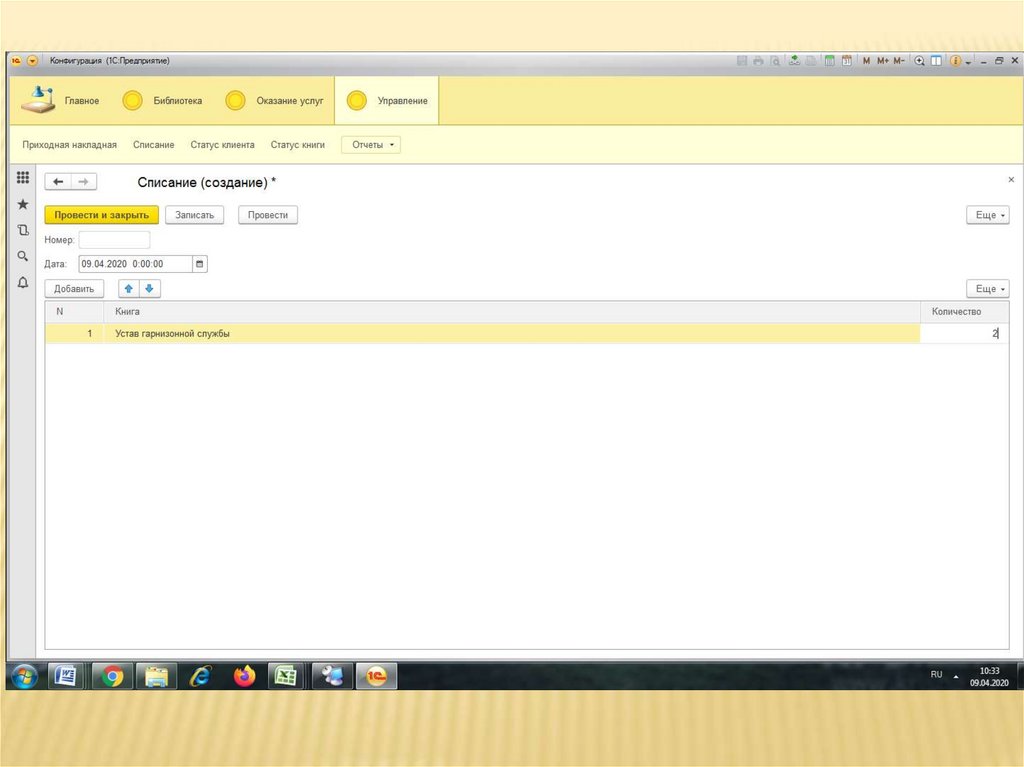Open the 1C main menu dropdown arrow
Viewport: 1024px width, 767px height.
click(32, 61)
